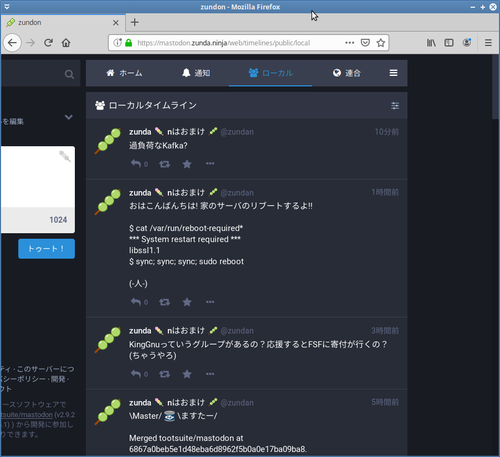
Task: Open the Mastodon hamburger navigation menu
Action: (x=393, y=73)
